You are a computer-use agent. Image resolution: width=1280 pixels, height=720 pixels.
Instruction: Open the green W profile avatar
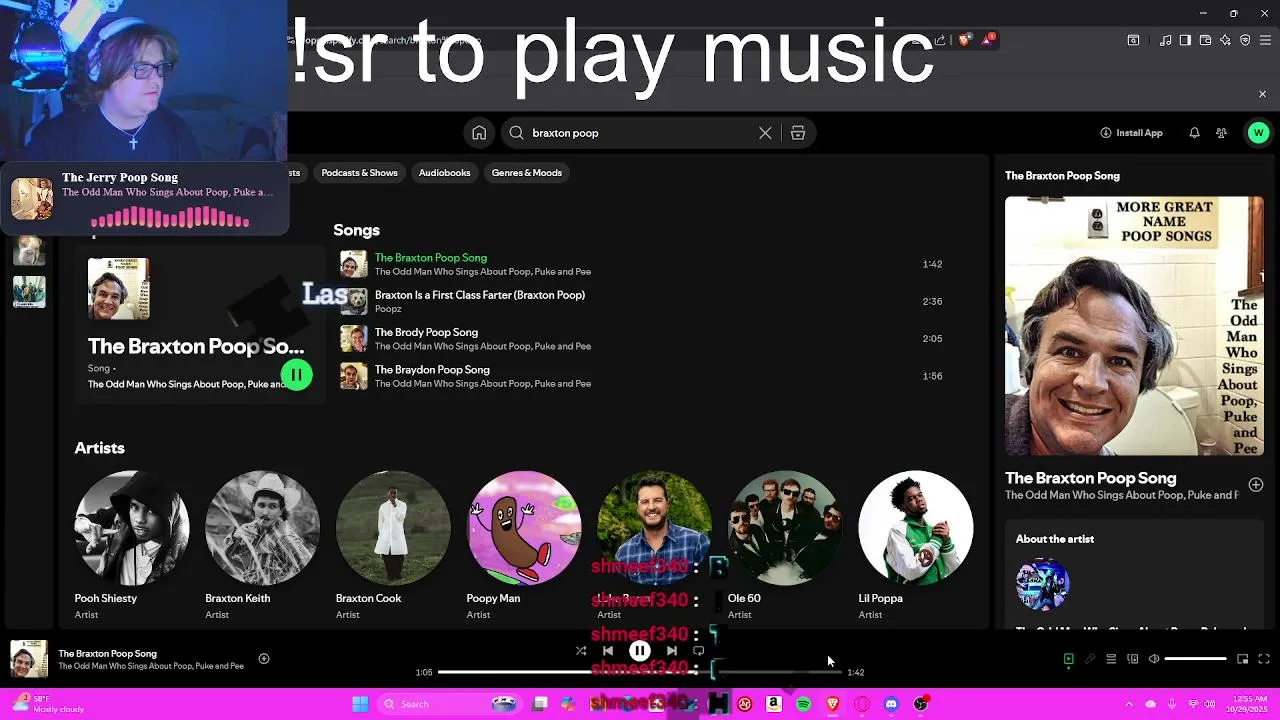point(1258,133)
